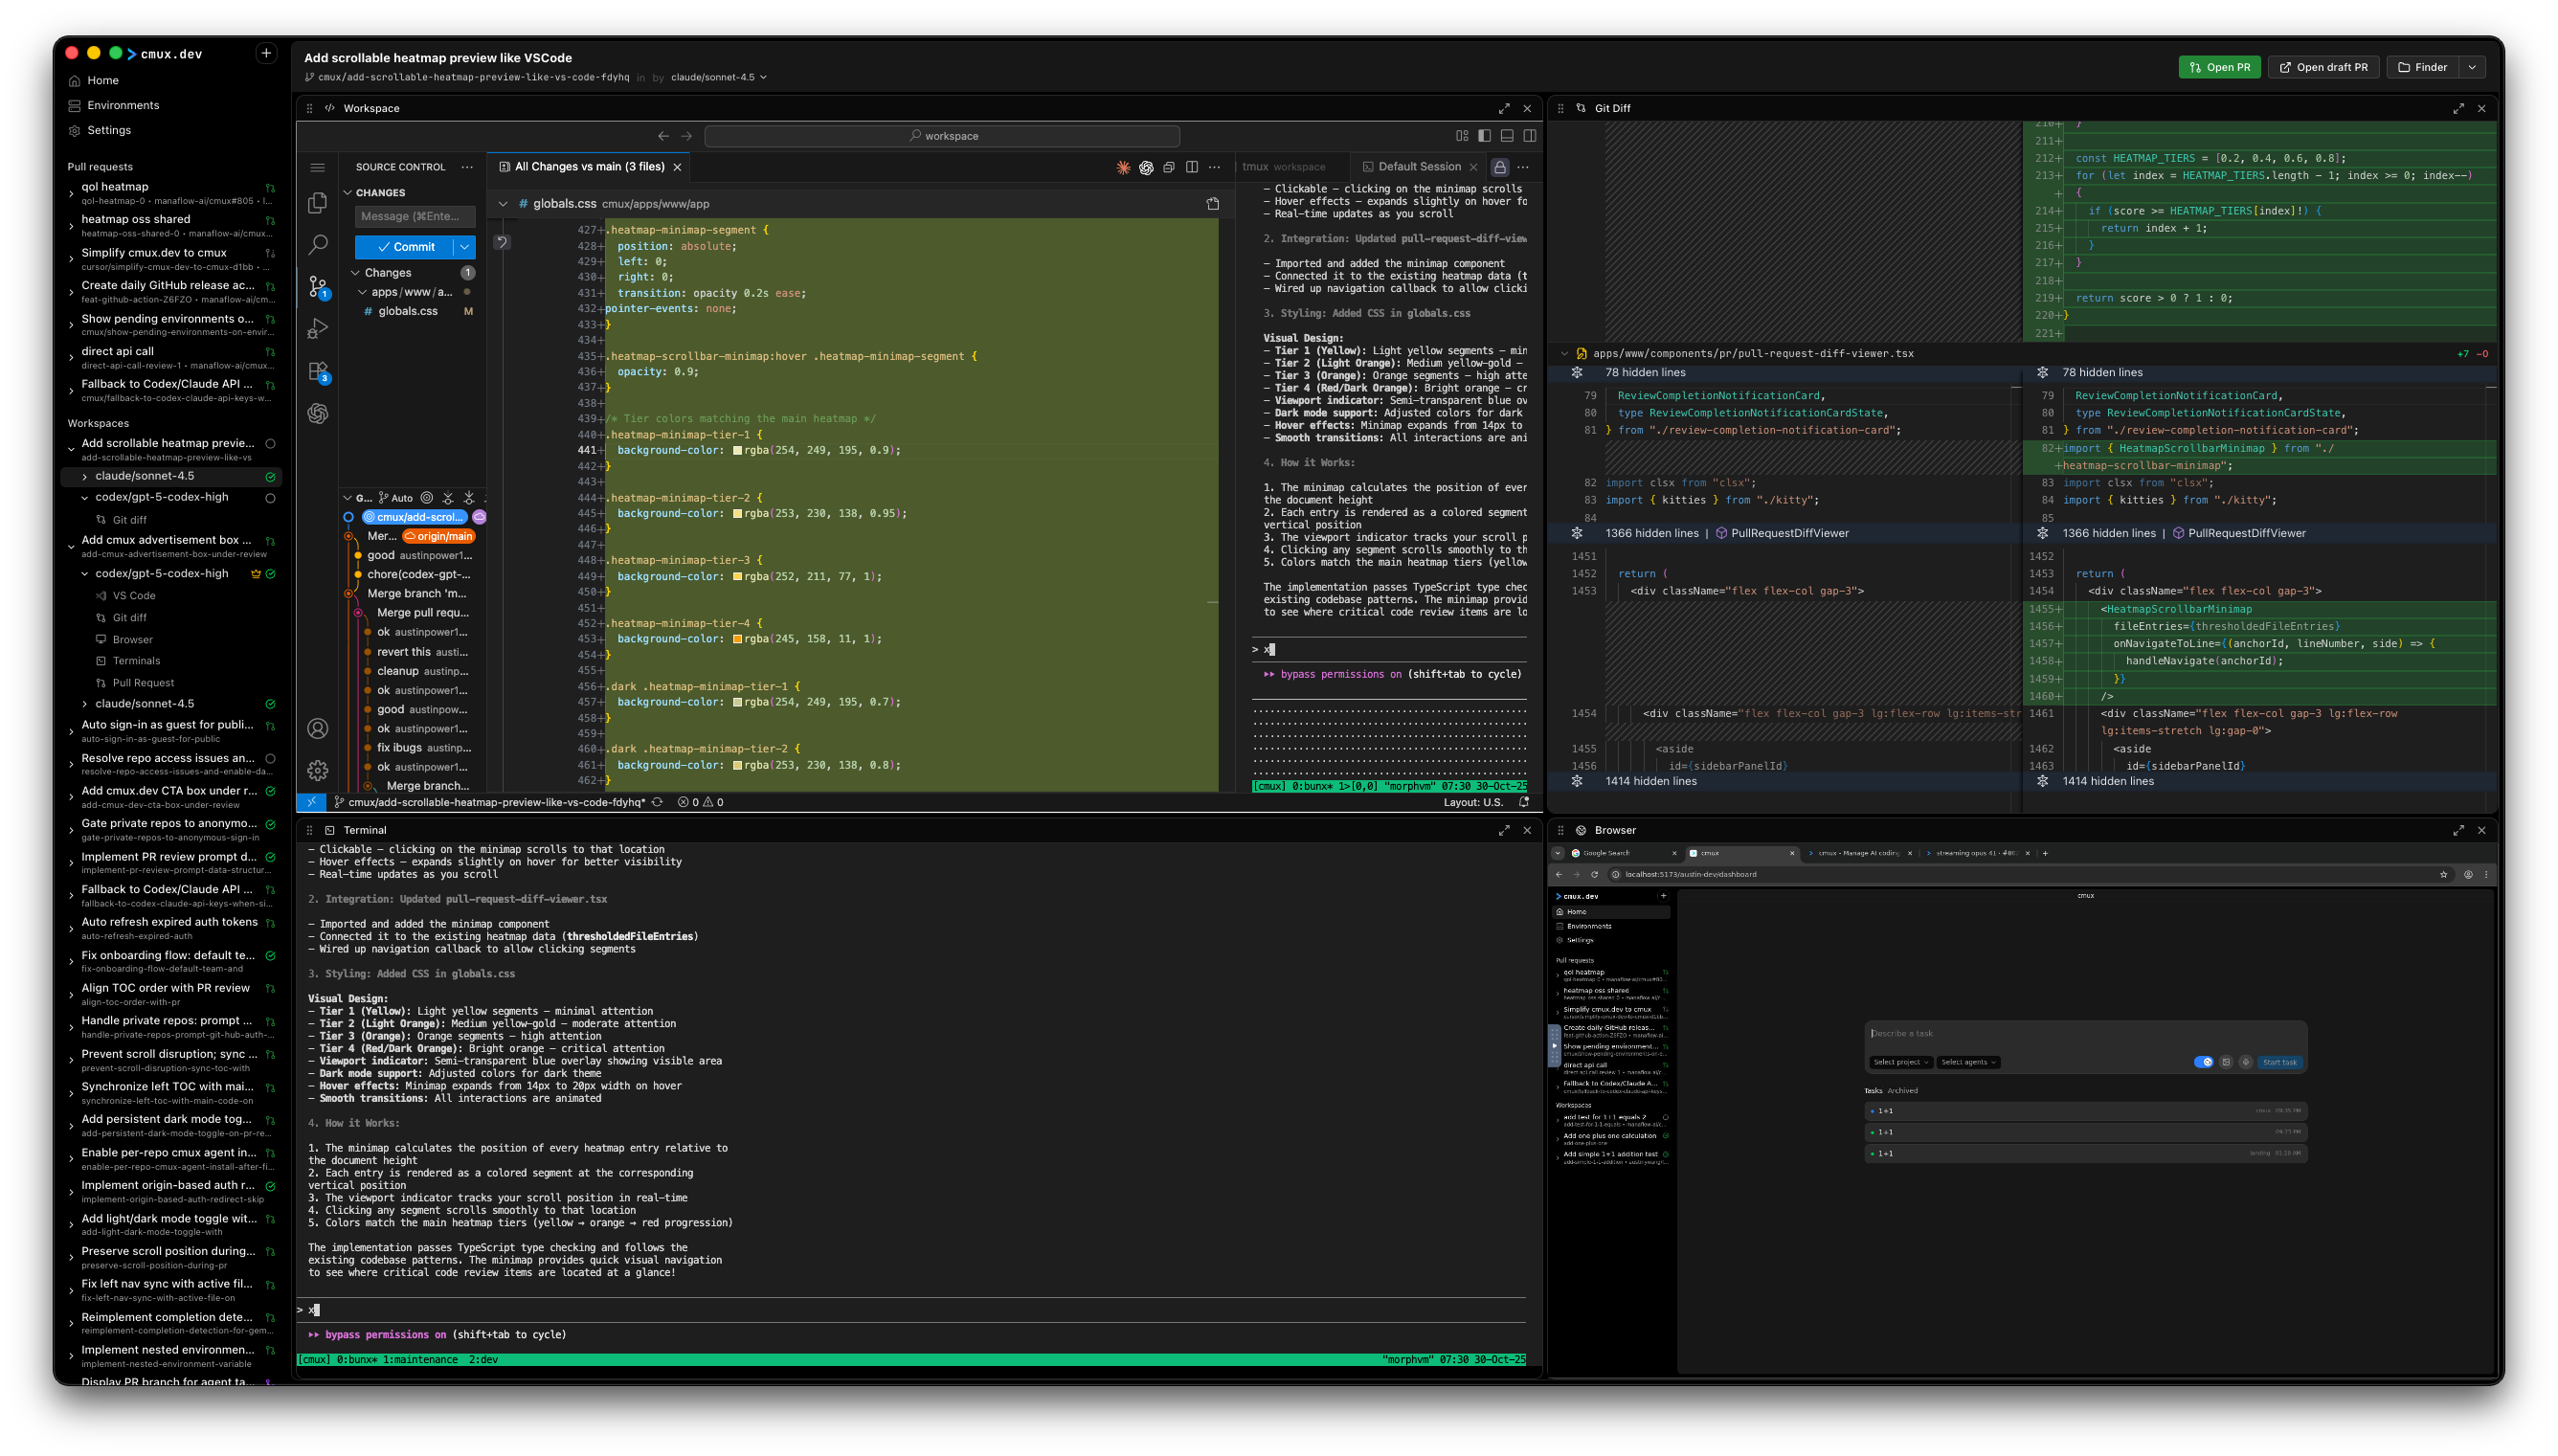Collapse the CHANGES section in Source Control
This screenshot has width=2558, height=1456.
[x=350, y=192]
